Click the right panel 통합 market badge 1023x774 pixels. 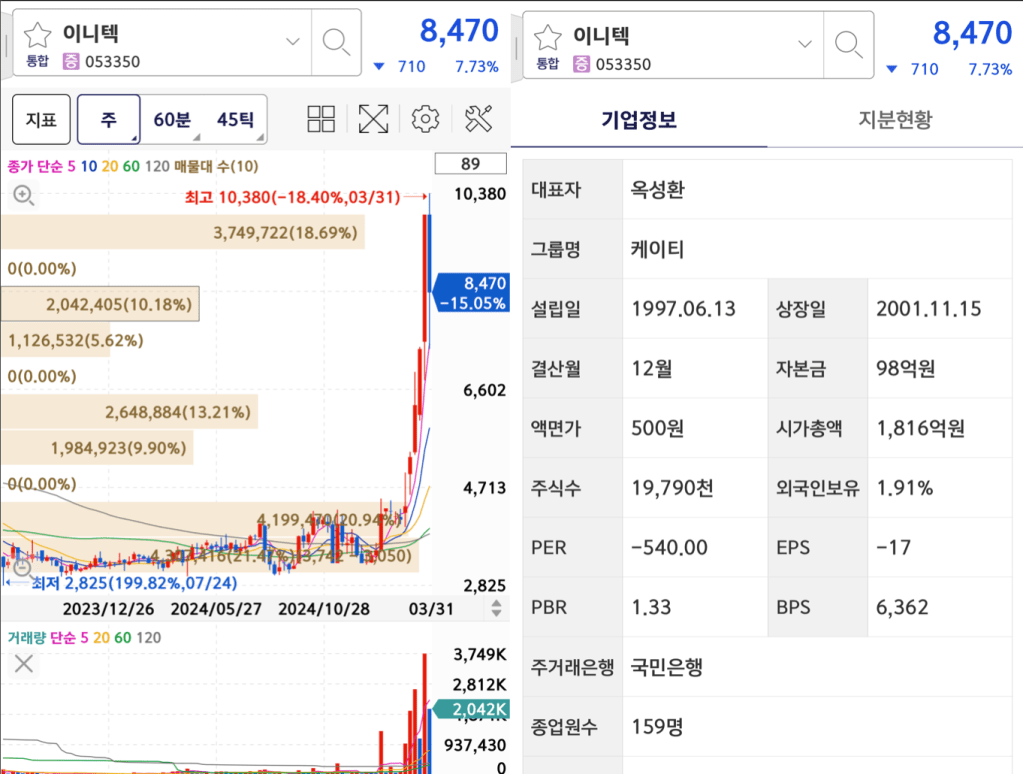pyautogui.click(x=547, y=64)
